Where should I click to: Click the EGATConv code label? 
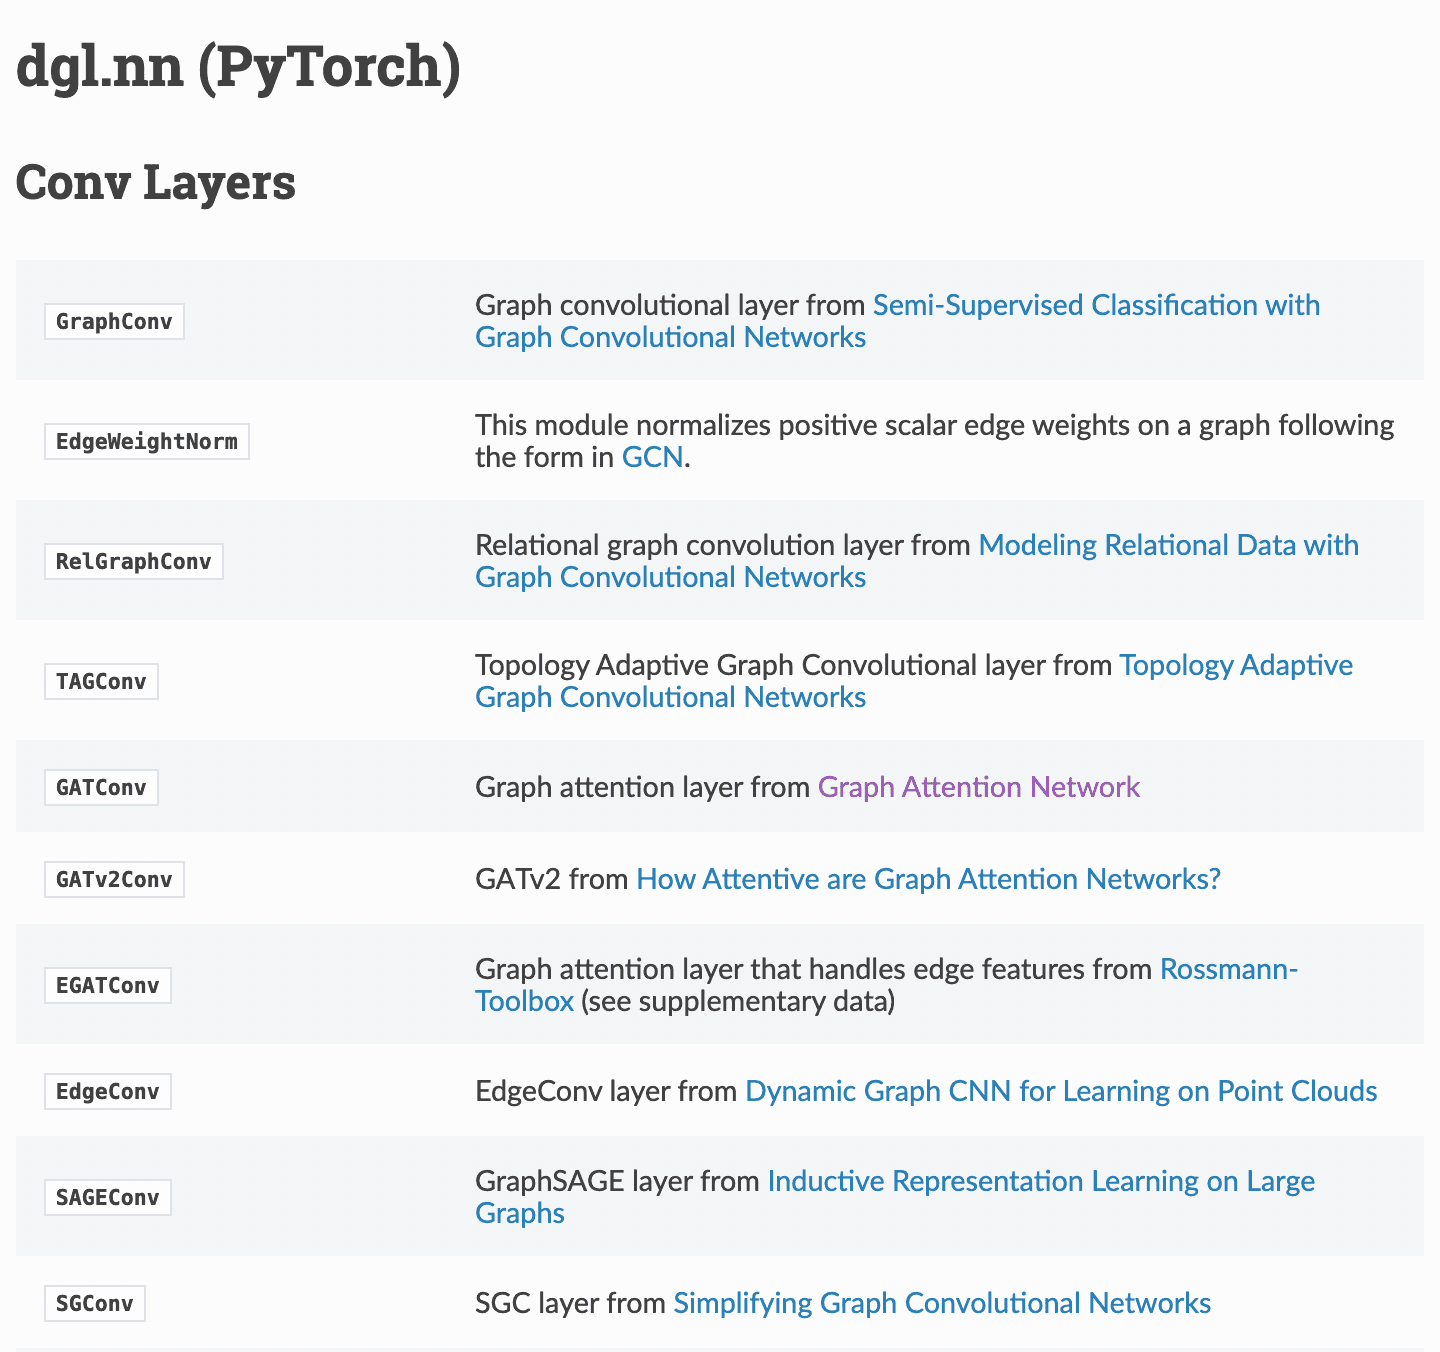point(107,985)
